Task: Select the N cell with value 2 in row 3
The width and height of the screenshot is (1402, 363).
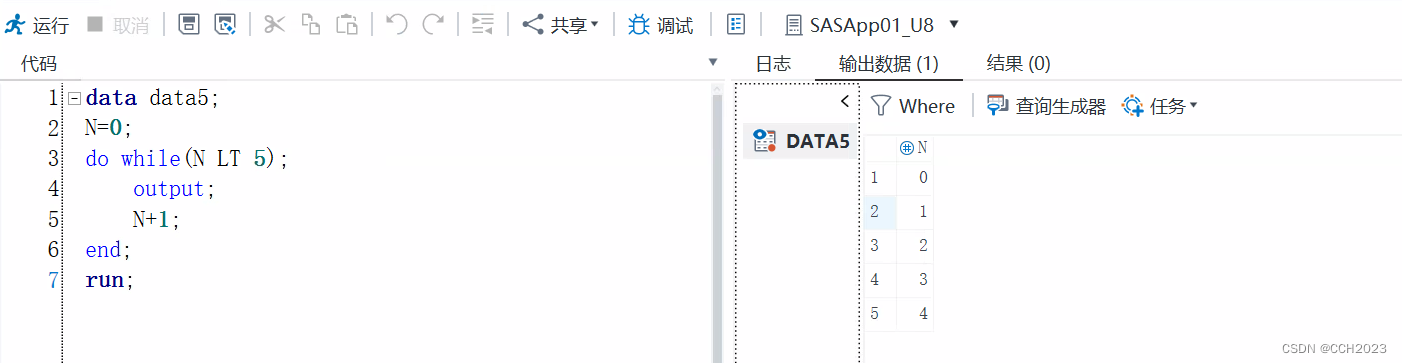Action: pos(915,245)
